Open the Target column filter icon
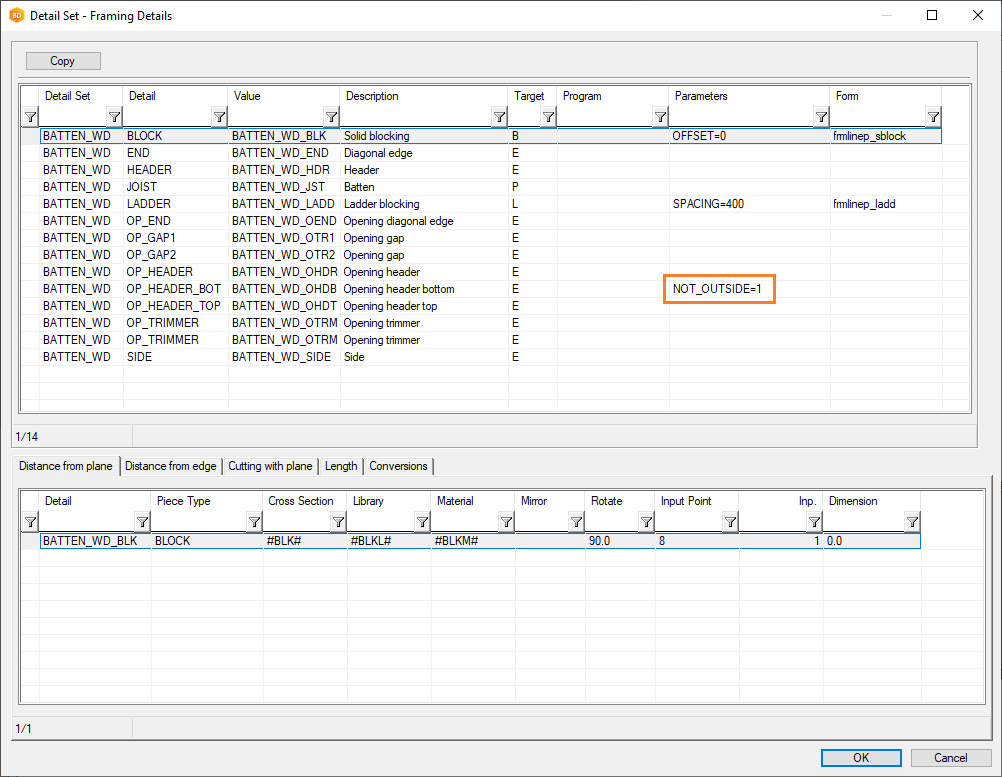1002x777 pixels. (x=548, y=117)
